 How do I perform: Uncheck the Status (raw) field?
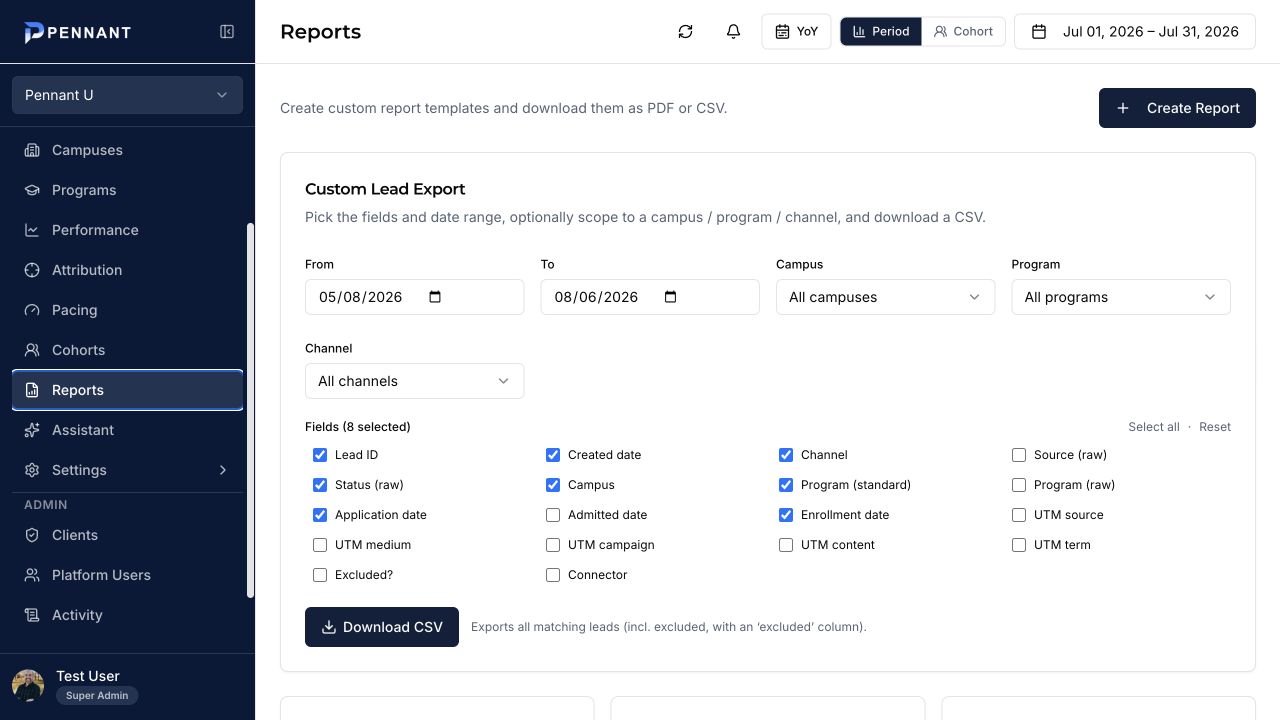click(320, 485)
